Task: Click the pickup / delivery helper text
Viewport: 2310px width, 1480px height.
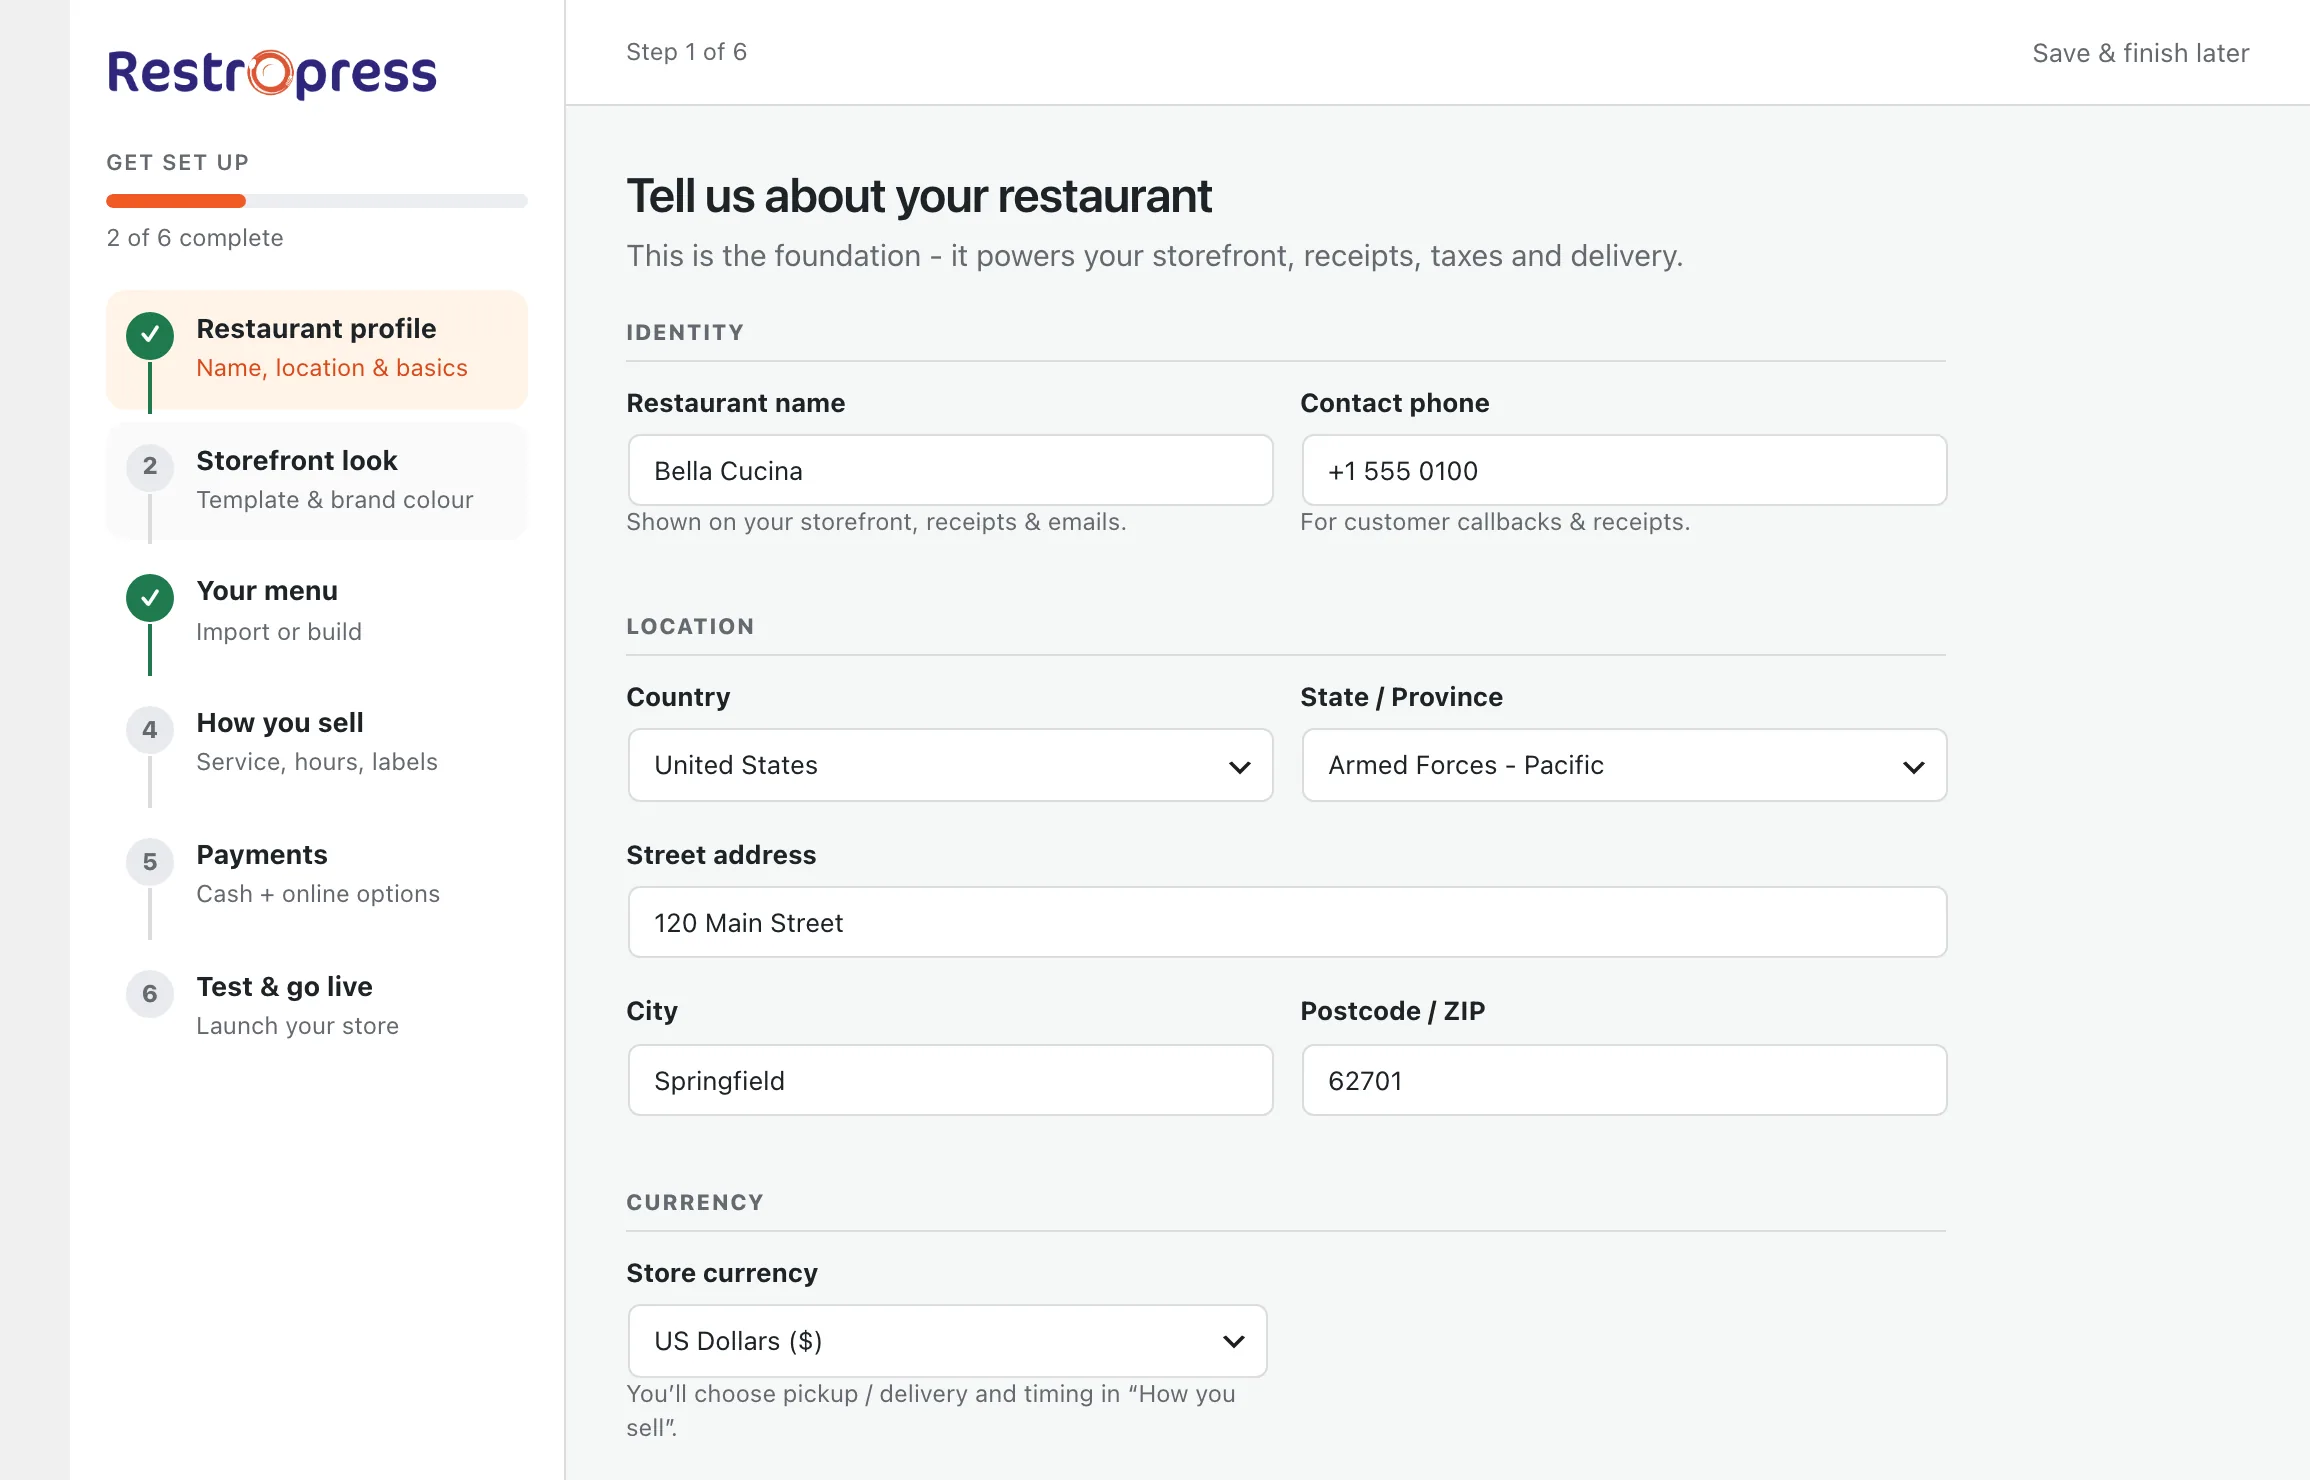Action: (931, 1411)
